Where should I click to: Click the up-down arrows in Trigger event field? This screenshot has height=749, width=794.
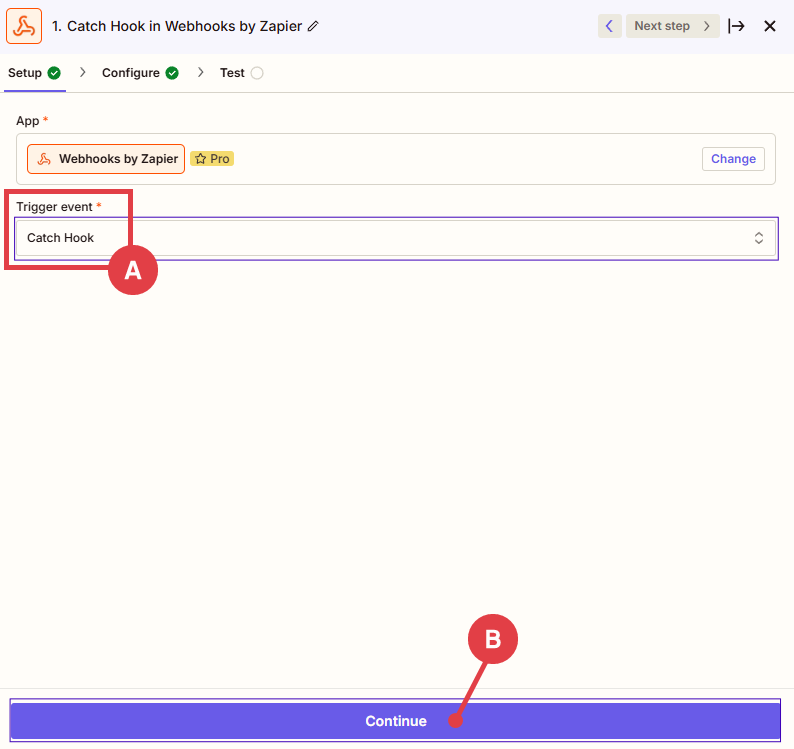click(x=759, y=238)
